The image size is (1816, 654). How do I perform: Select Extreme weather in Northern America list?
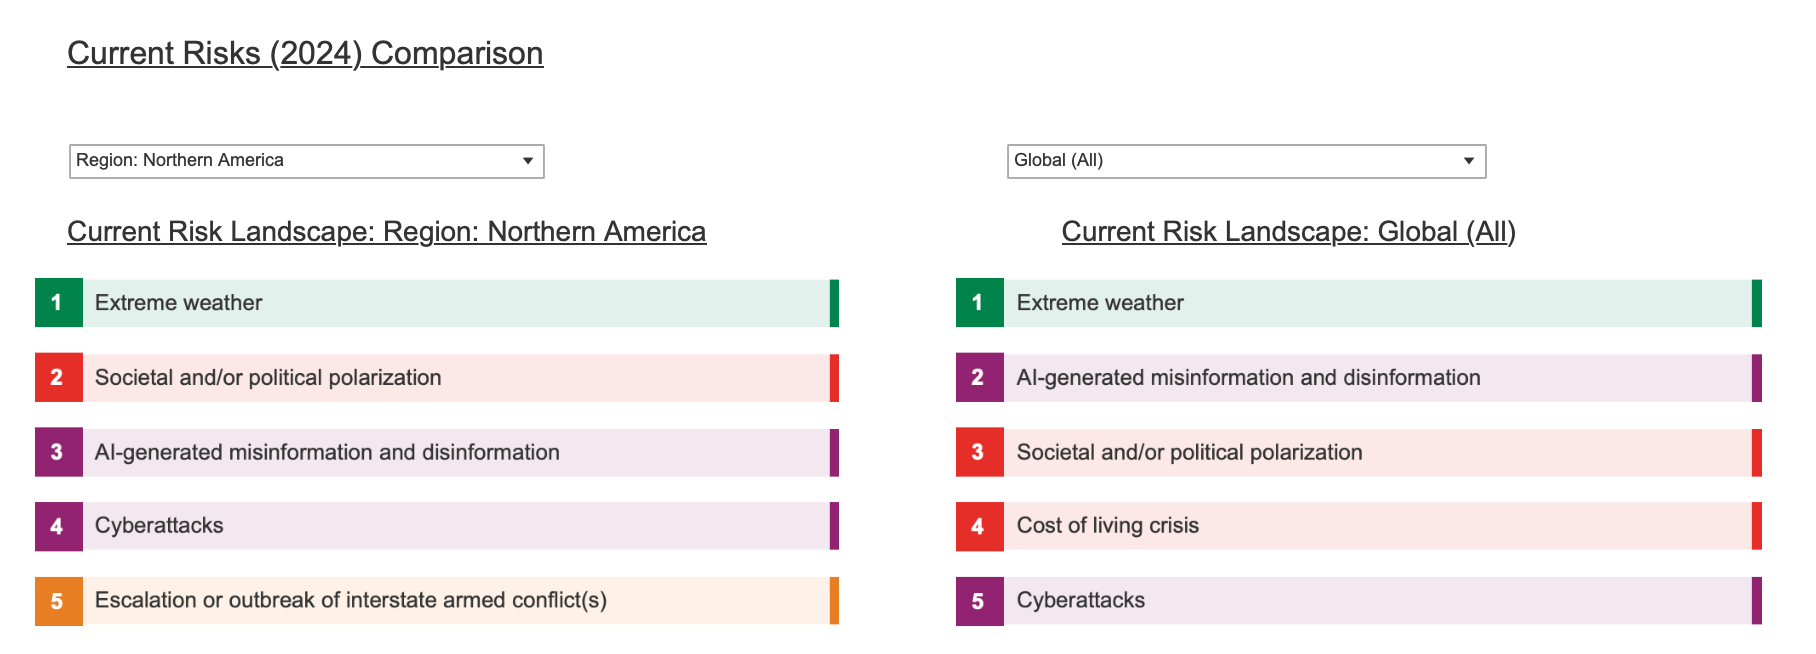(x=437, y=303)
